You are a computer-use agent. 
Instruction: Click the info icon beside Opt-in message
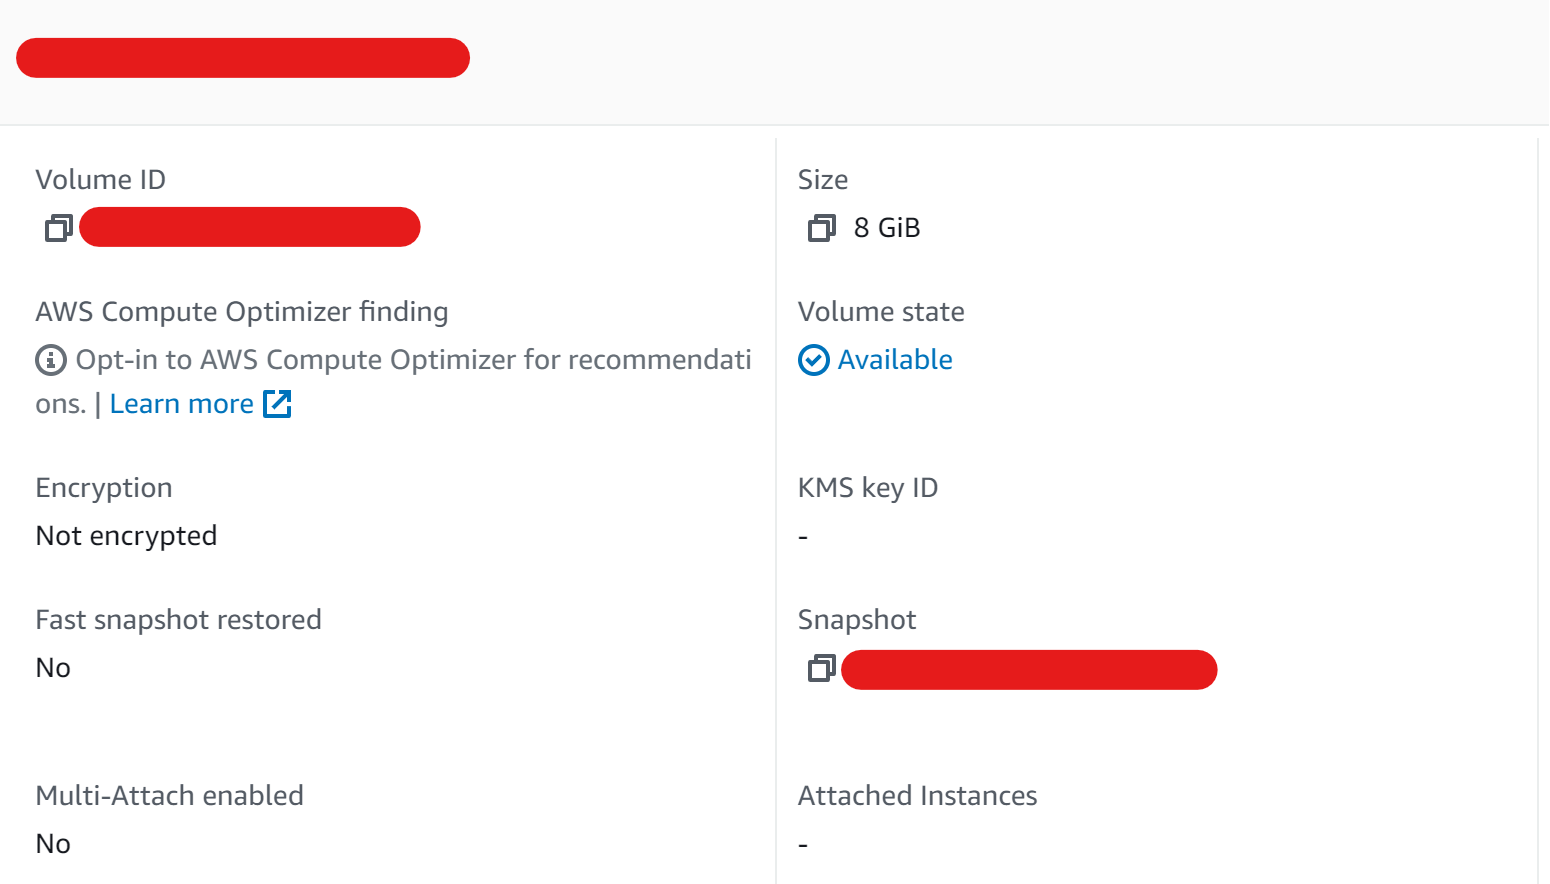pos(51,360)
